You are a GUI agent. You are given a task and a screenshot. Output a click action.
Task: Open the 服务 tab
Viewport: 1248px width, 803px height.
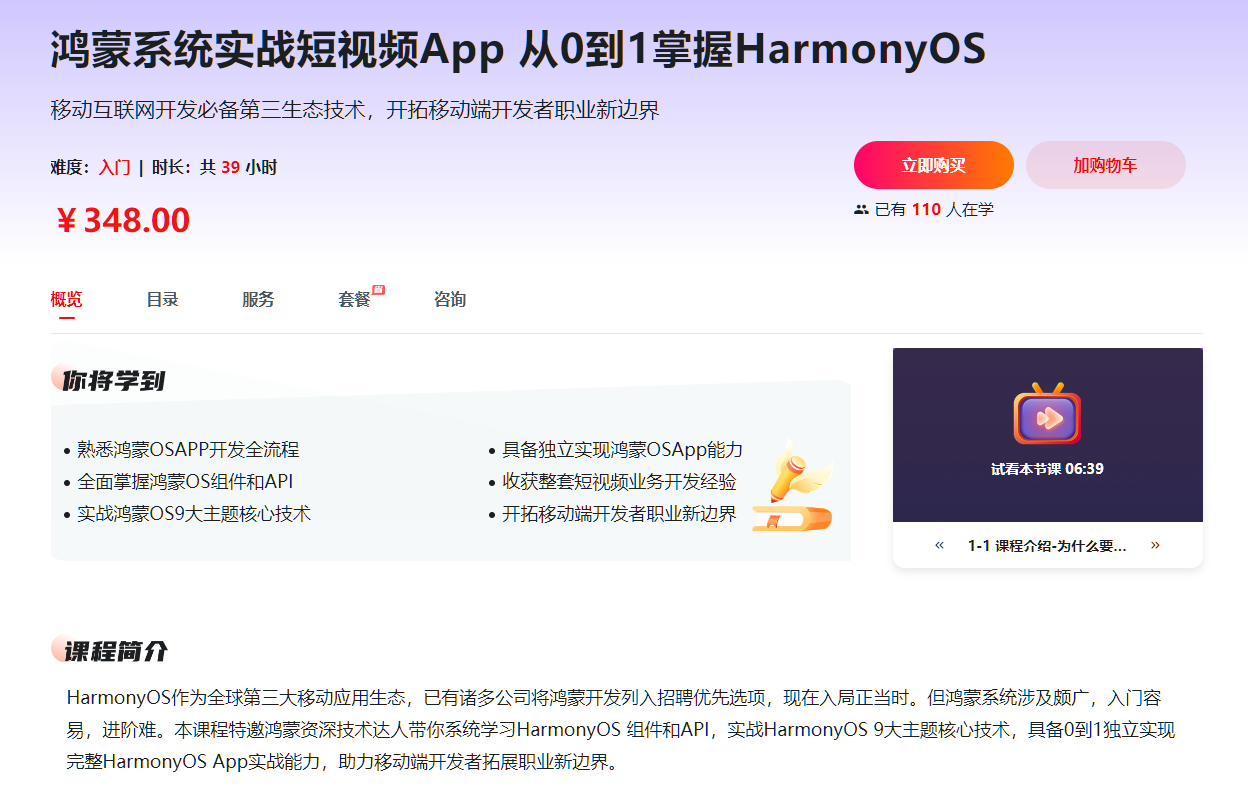258,299
